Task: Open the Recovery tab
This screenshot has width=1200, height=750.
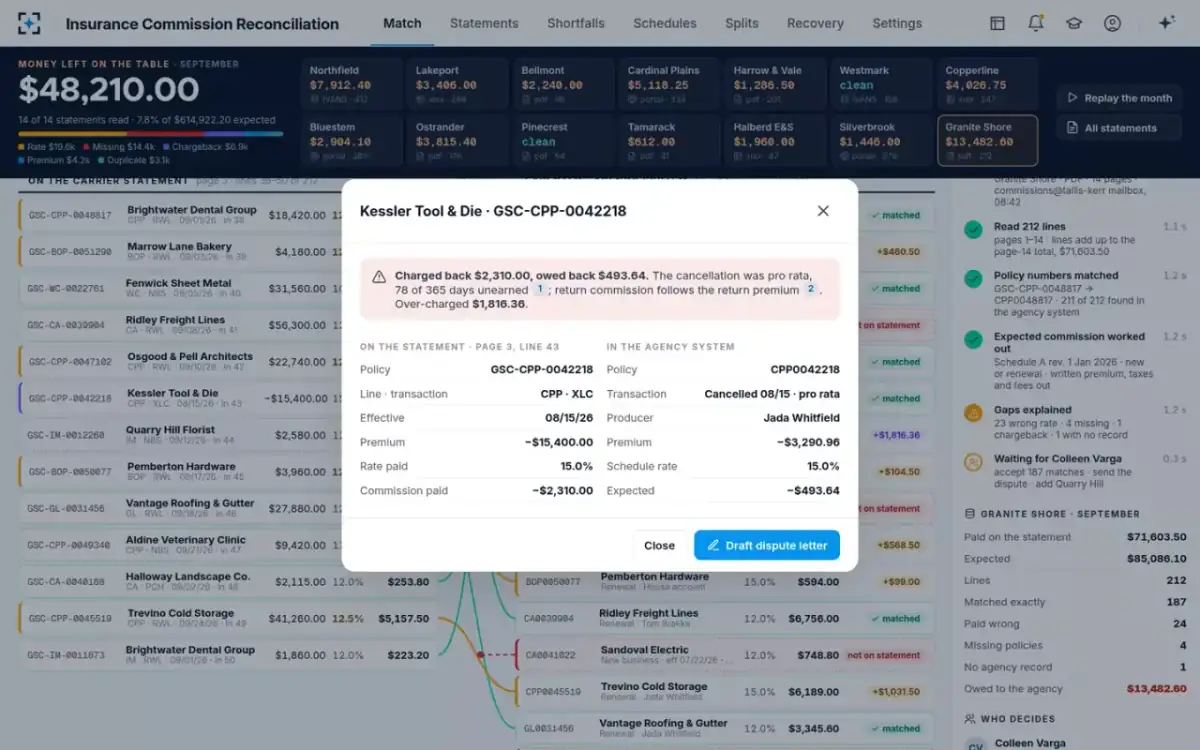Action: tap(815, 23)
